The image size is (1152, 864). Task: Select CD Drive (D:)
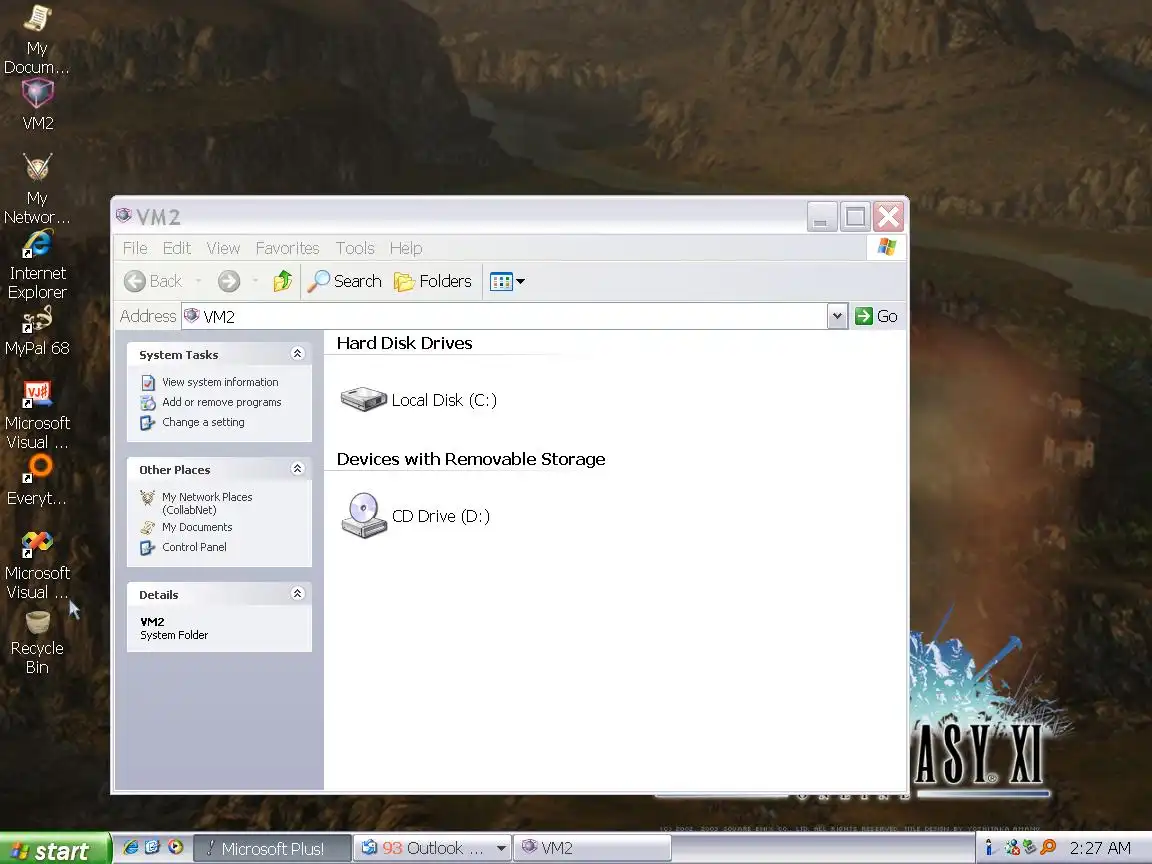coord(415,516)
